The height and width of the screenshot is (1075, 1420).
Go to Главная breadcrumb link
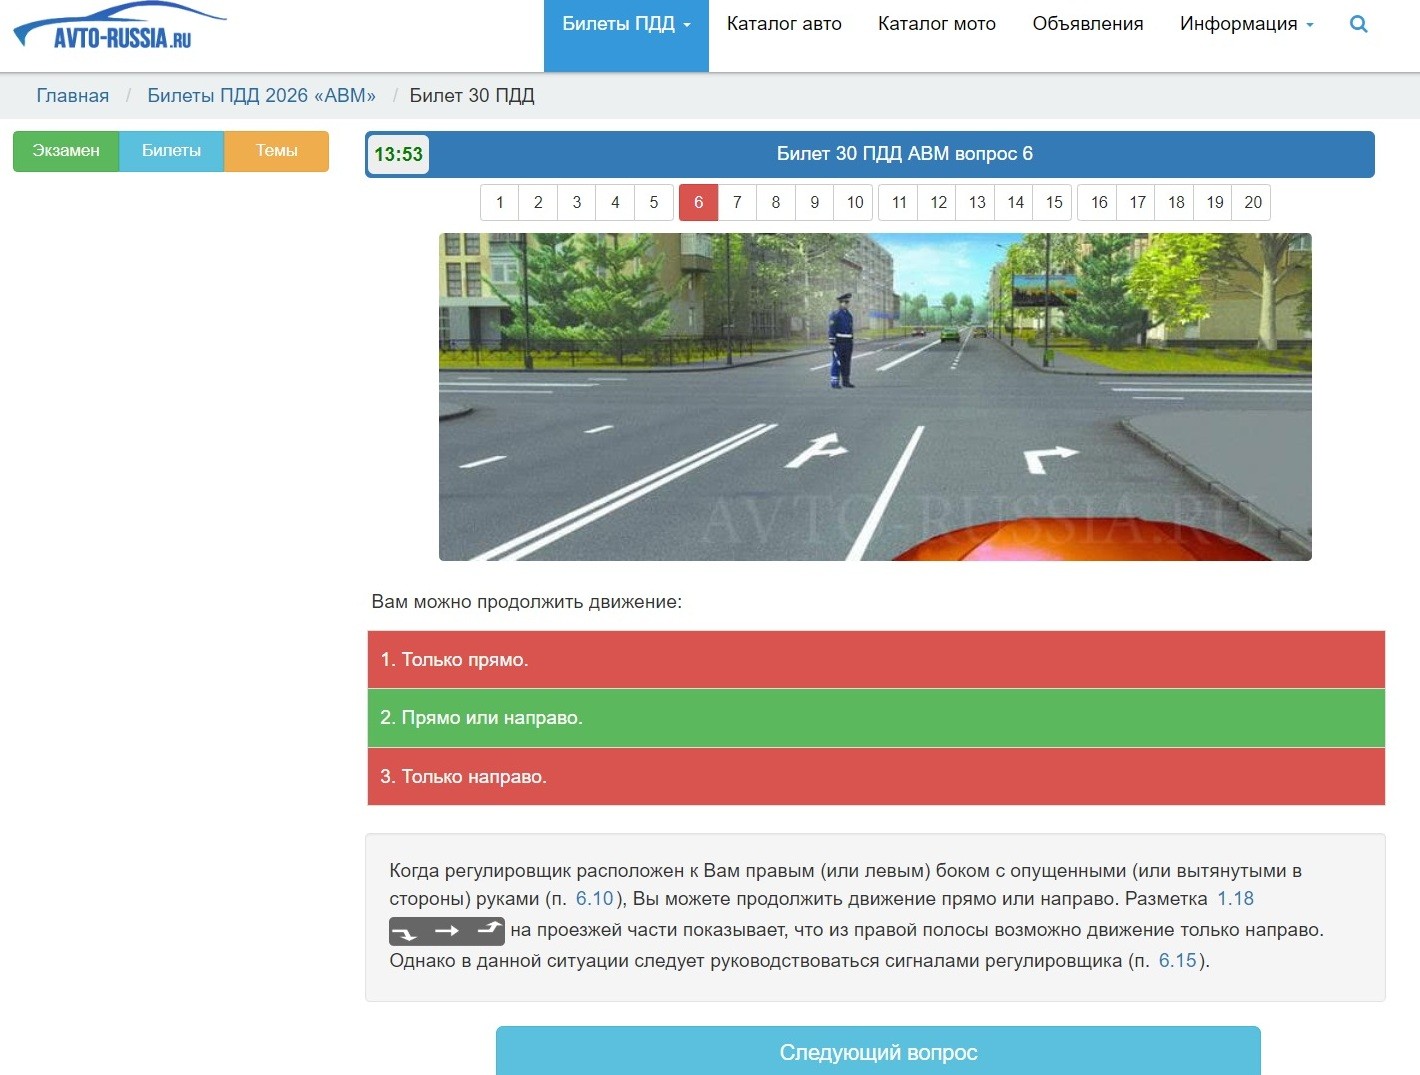tap(73, 96)
